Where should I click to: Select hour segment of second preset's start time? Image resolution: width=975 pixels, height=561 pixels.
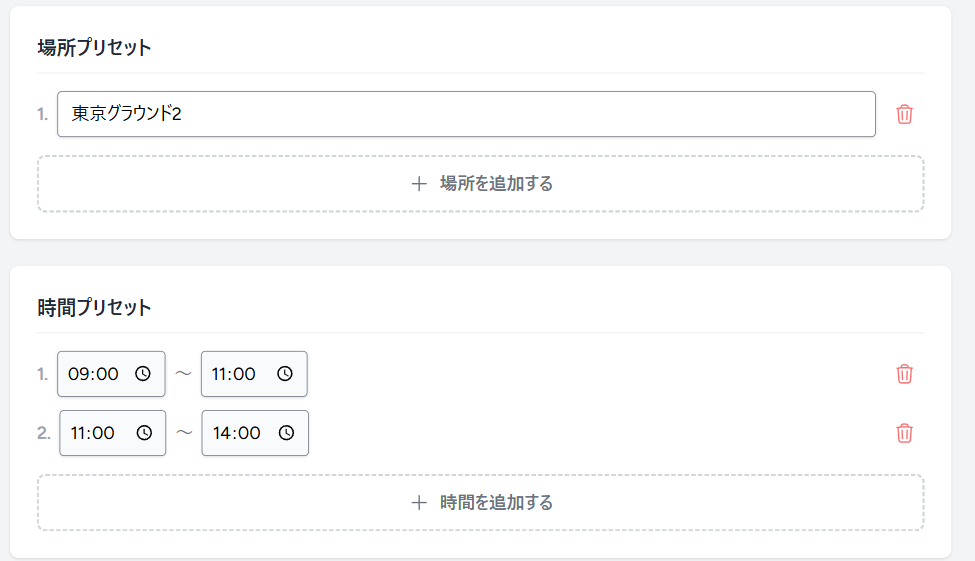78,433
